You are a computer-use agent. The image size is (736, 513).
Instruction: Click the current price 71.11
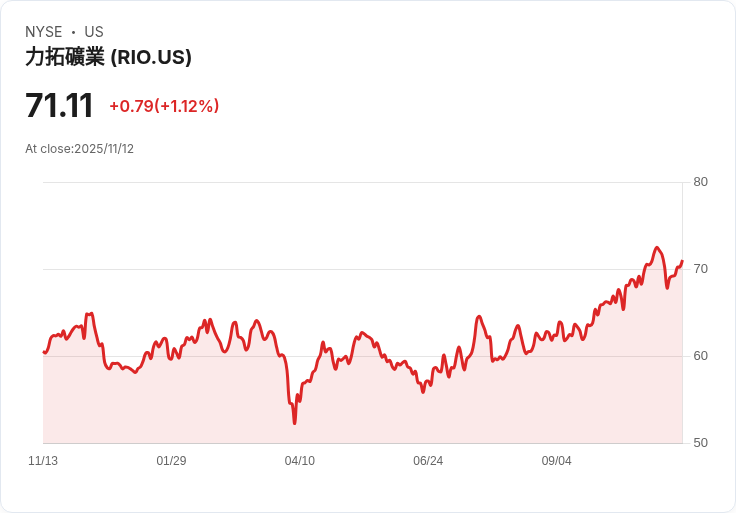tap(59, 106)
